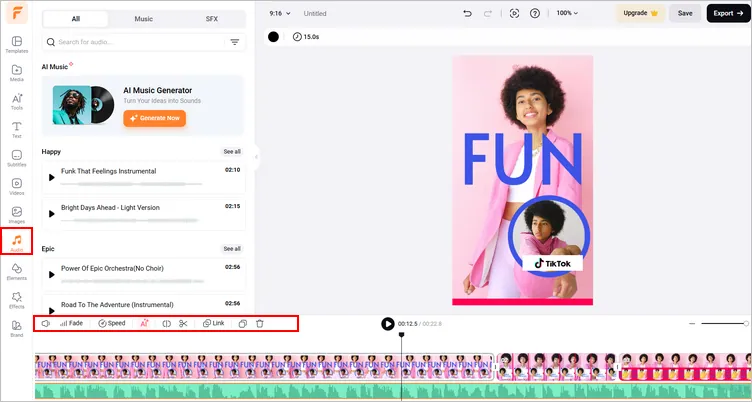The height and width of the screenshot is (402, 752).
Task: Click See all for Epic music
Action: click(x=232, y=248)
